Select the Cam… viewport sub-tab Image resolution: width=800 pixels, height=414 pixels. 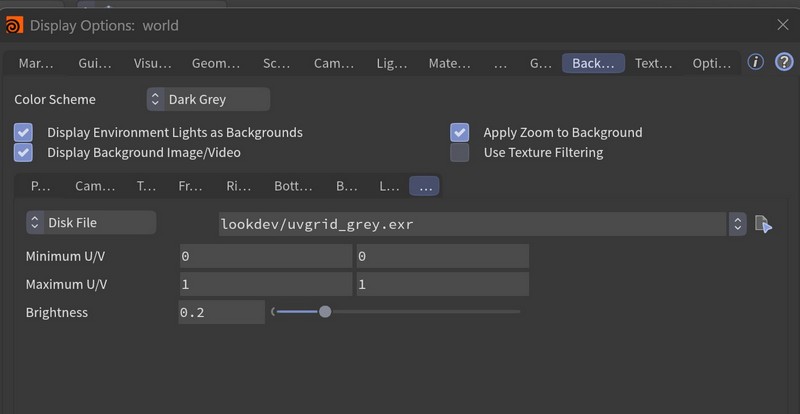[95, 186]
